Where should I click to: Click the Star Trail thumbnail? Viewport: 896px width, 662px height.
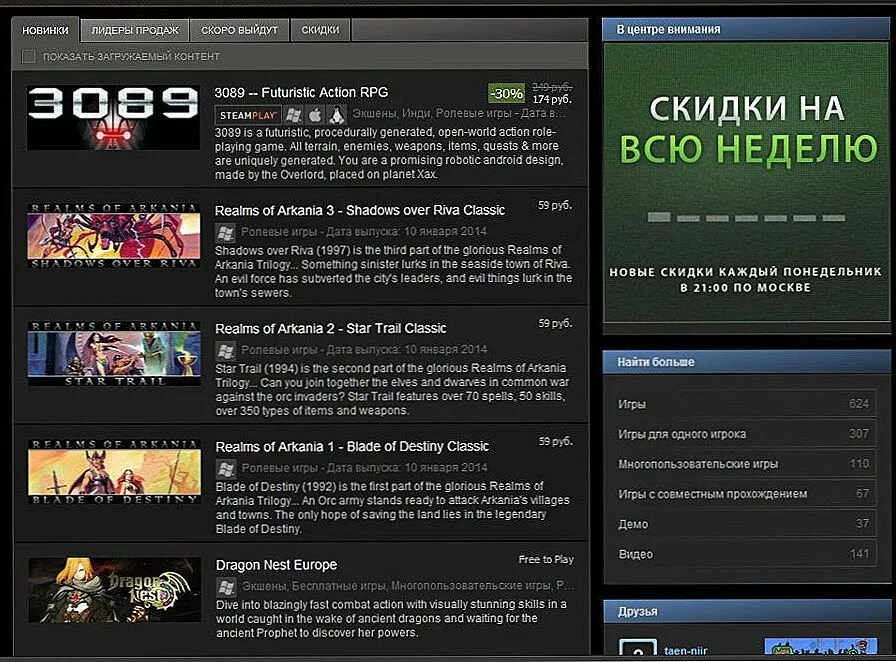pos(114,354)
